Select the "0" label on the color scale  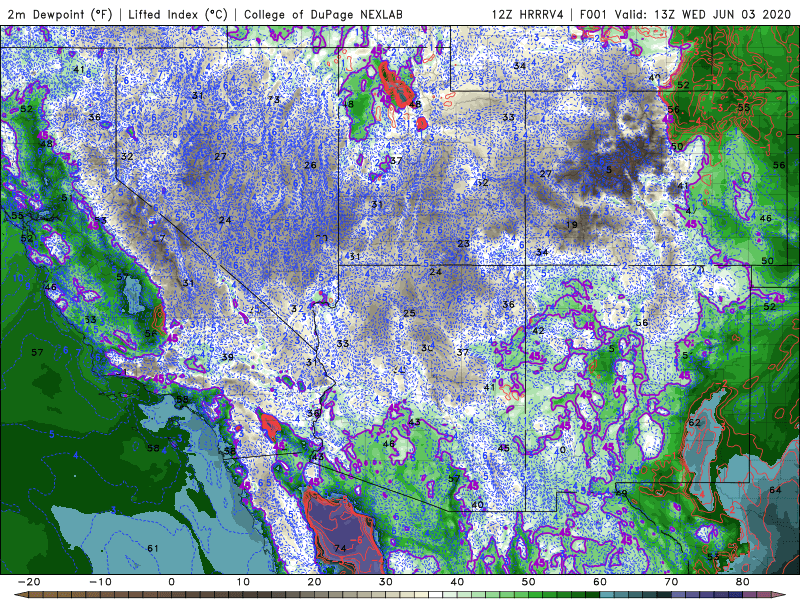(171, 582)
